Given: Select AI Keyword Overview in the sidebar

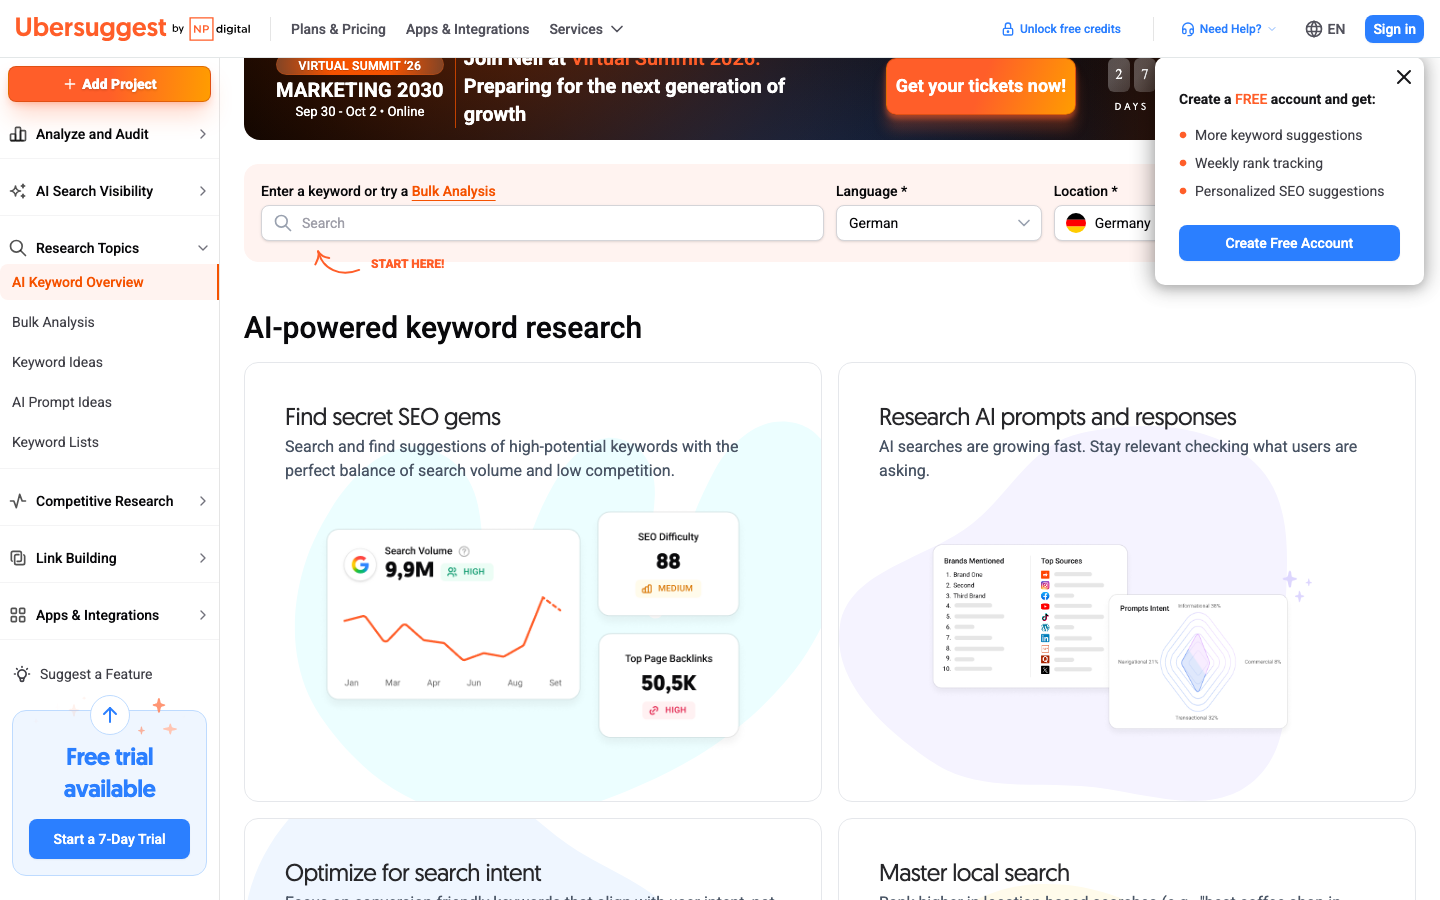Looking at the screenshot, I should point(109,282).
